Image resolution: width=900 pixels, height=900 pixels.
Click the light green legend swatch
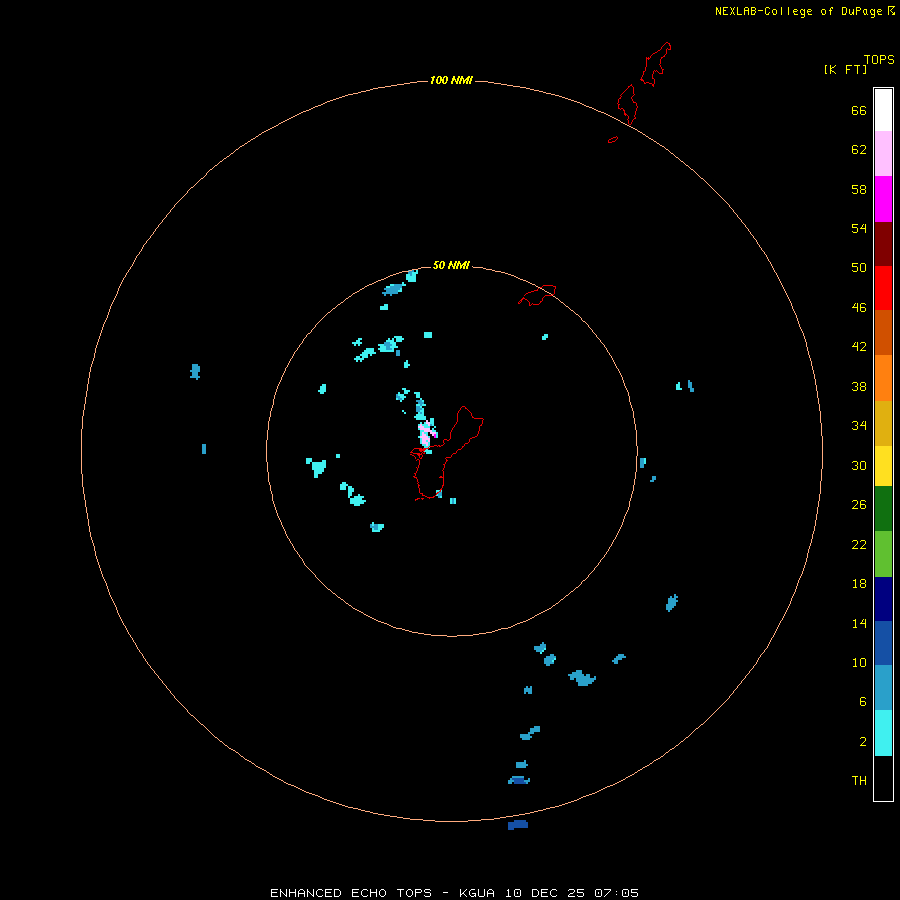pos(883,554)
